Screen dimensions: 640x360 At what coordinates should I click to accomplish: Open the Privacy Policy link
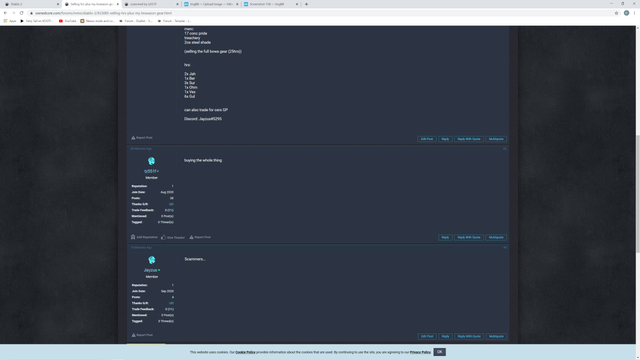pos(420,352)
